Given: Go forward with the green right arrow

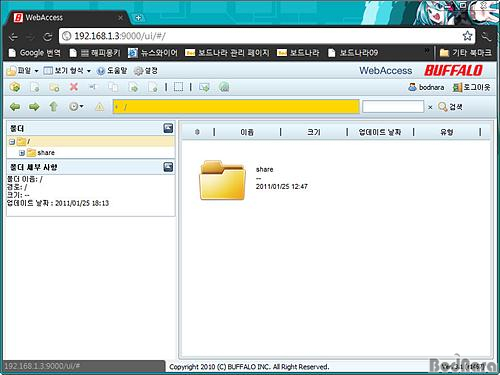Looking at the screenshot, I should (x=34, y=107).
